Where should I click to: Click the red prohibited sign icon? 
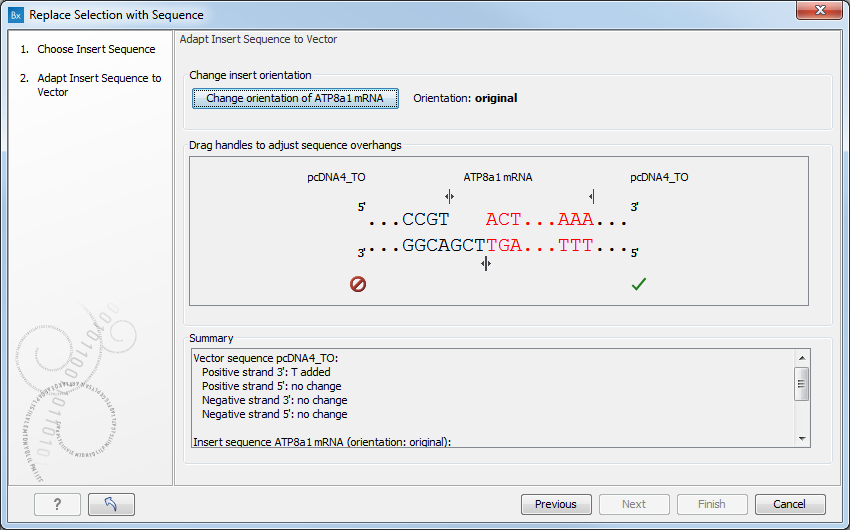pos(358,284)
